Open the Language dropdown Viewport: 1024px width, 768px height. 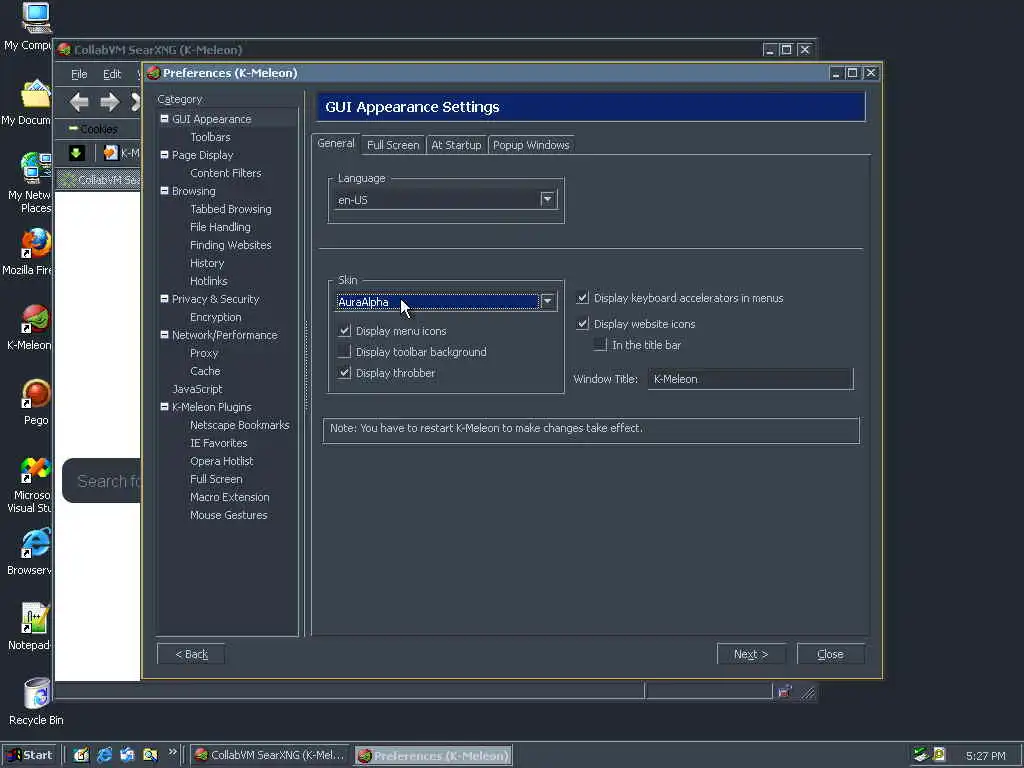(x=547, y=200)
